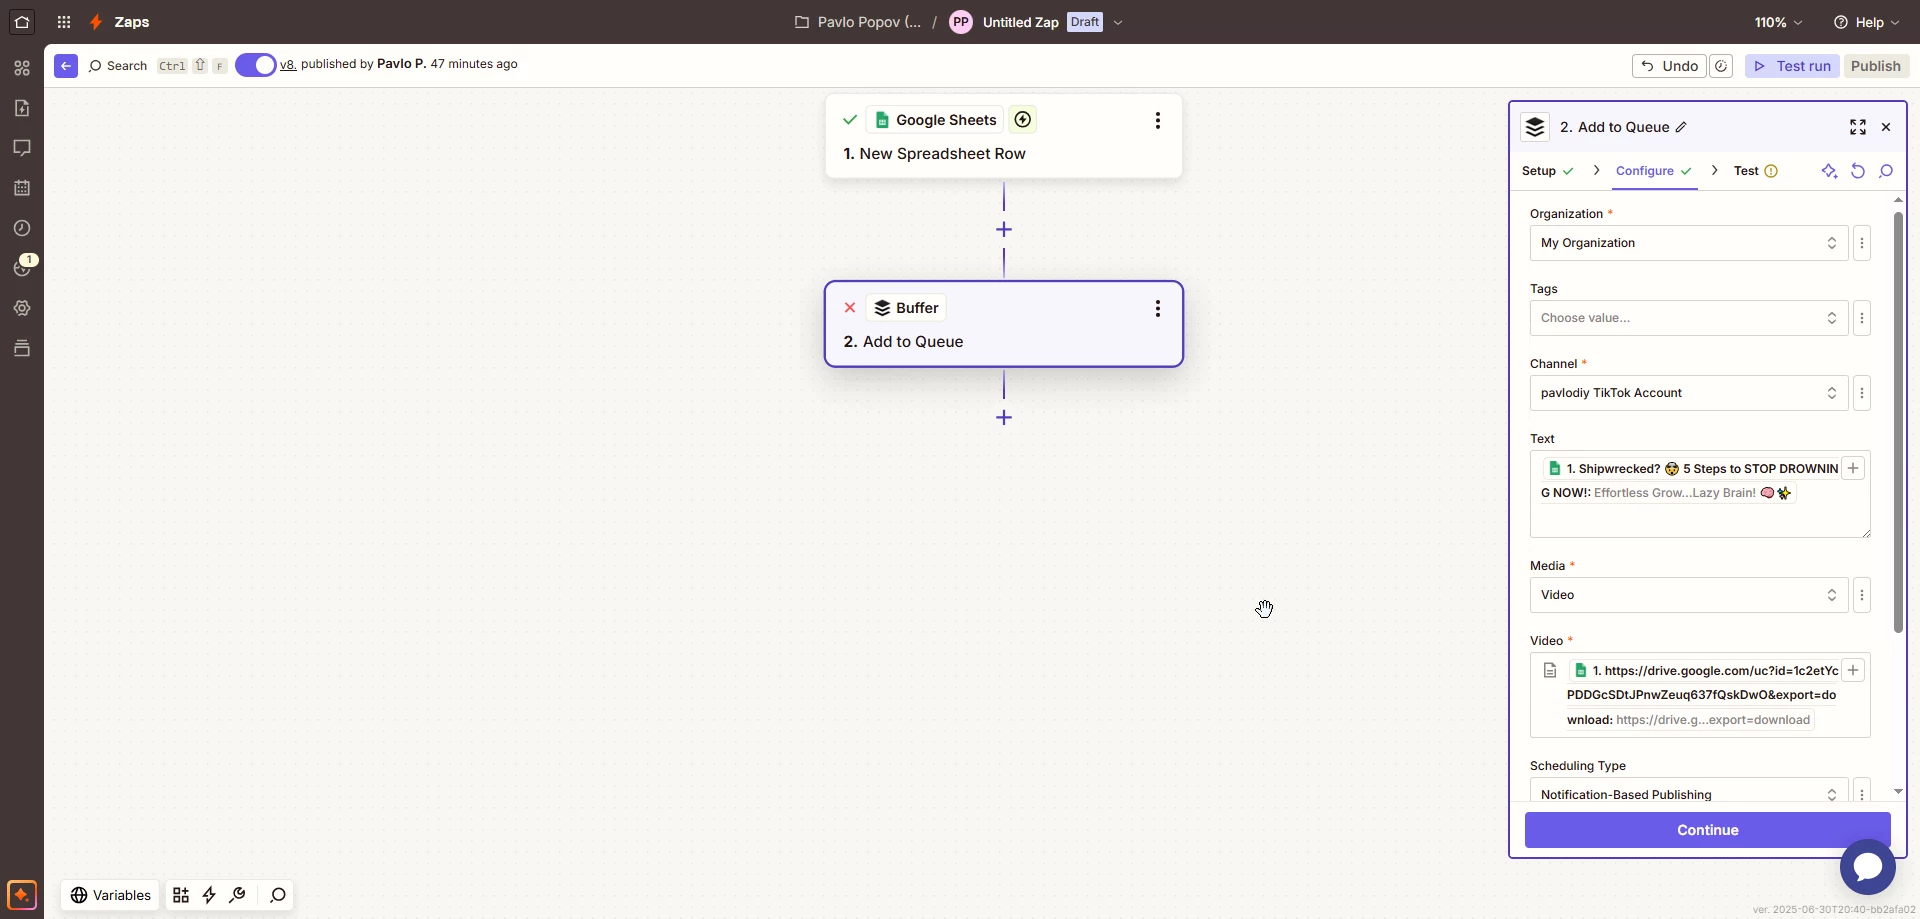Screen dimensions: 1920x919
Task: Insert data into Text field with plus
Action: 1853,468
